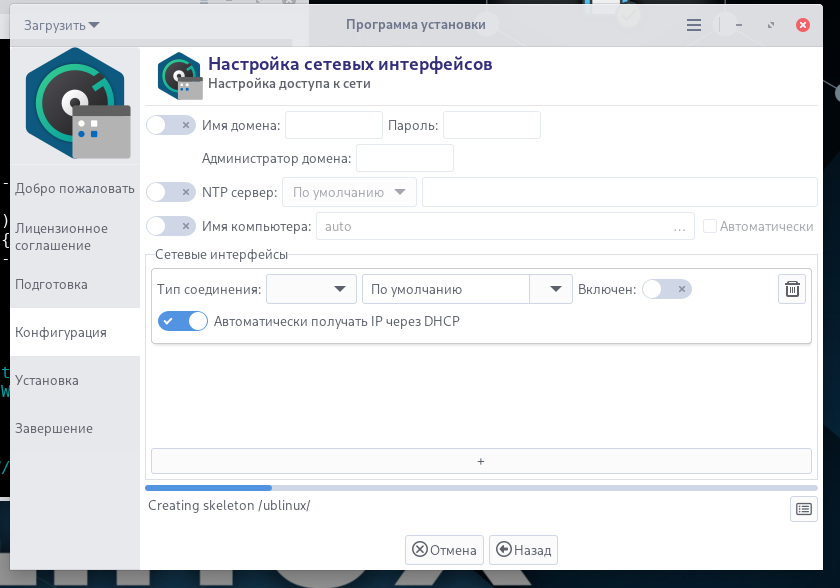This screenshot has height=588, width=840.
Task: Enable the domain name toggle
Action: 171,125
